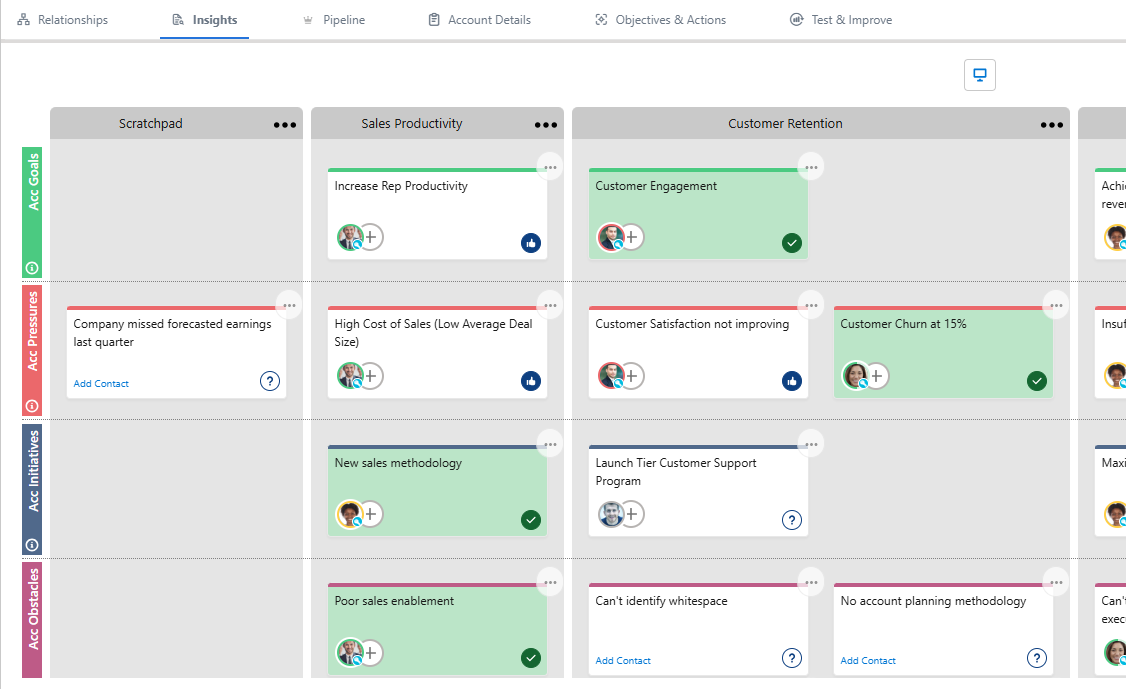The height and width of the screenshot is (689, 1126).
Task: Toggle green checkmark on New sales methodology card
Action: click(531, 520)
